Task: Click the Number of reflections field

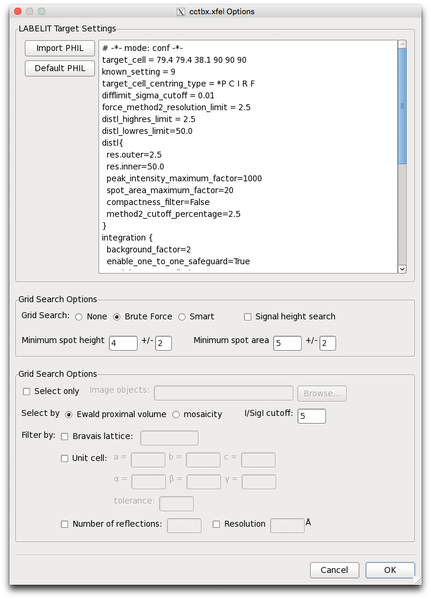Action: coord(184,525)
